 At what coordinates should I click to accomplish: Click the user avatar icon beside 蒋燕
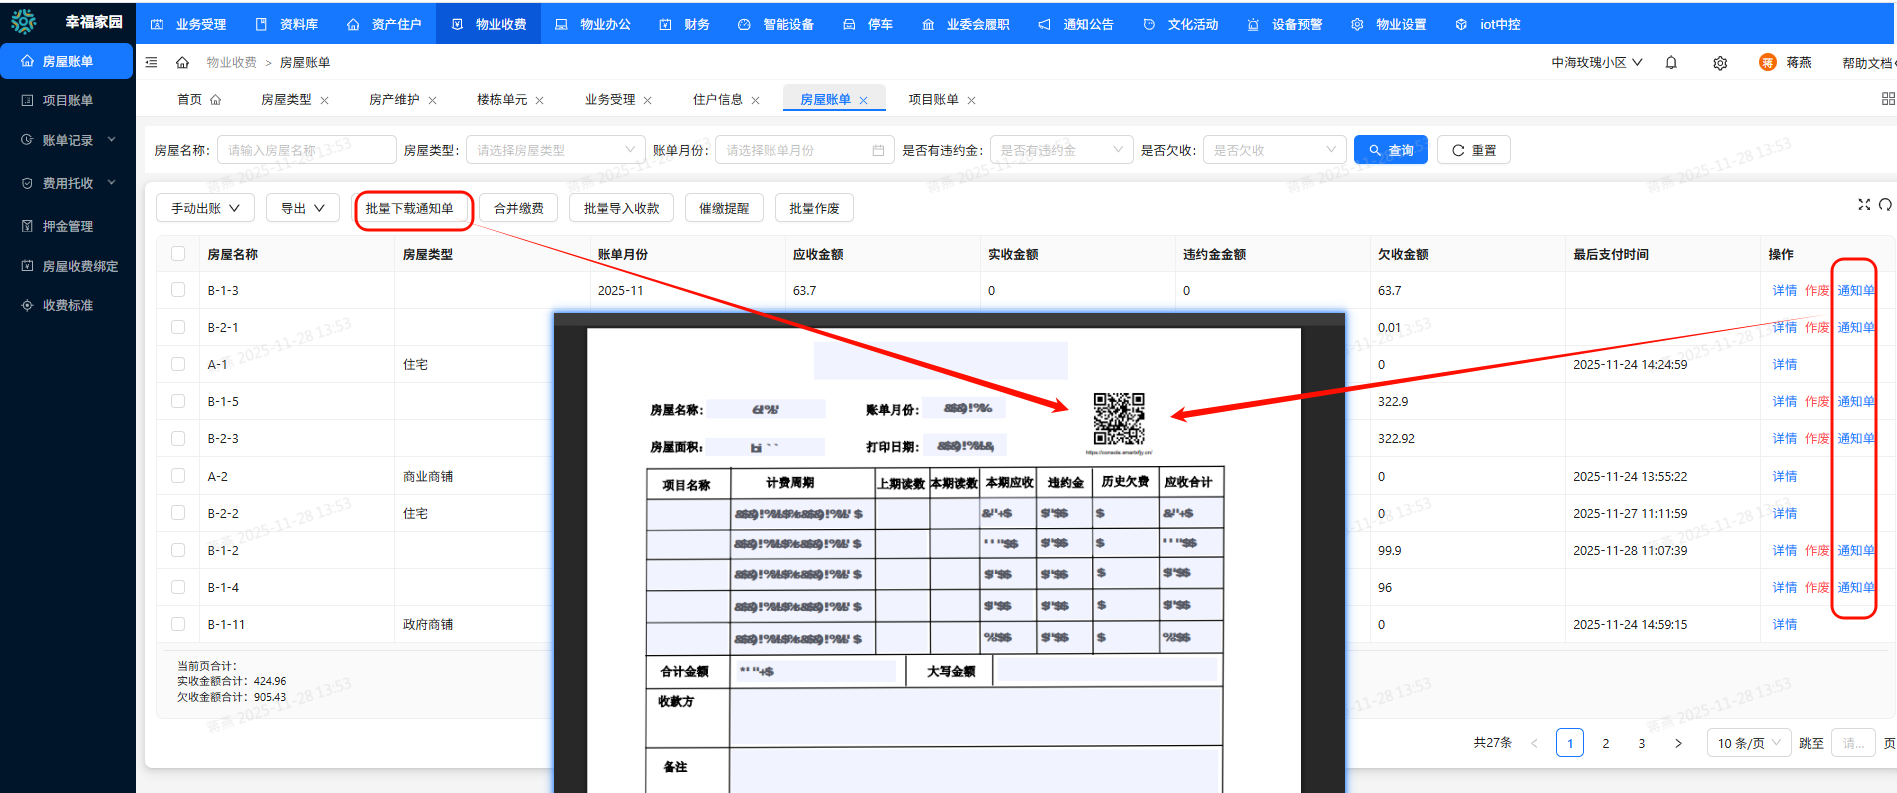coord(1768,62)
